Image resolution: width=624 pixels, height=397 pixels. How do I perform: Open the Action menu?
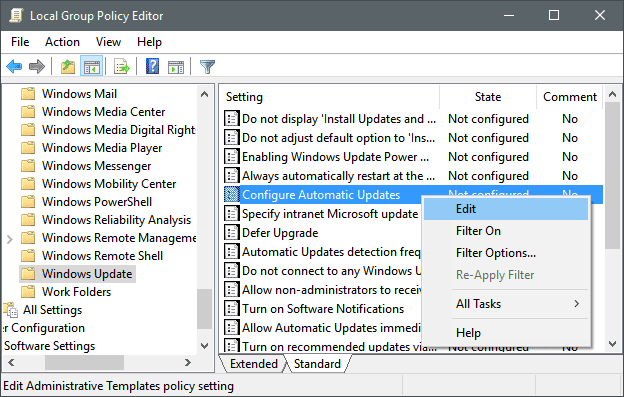point(62,42)
